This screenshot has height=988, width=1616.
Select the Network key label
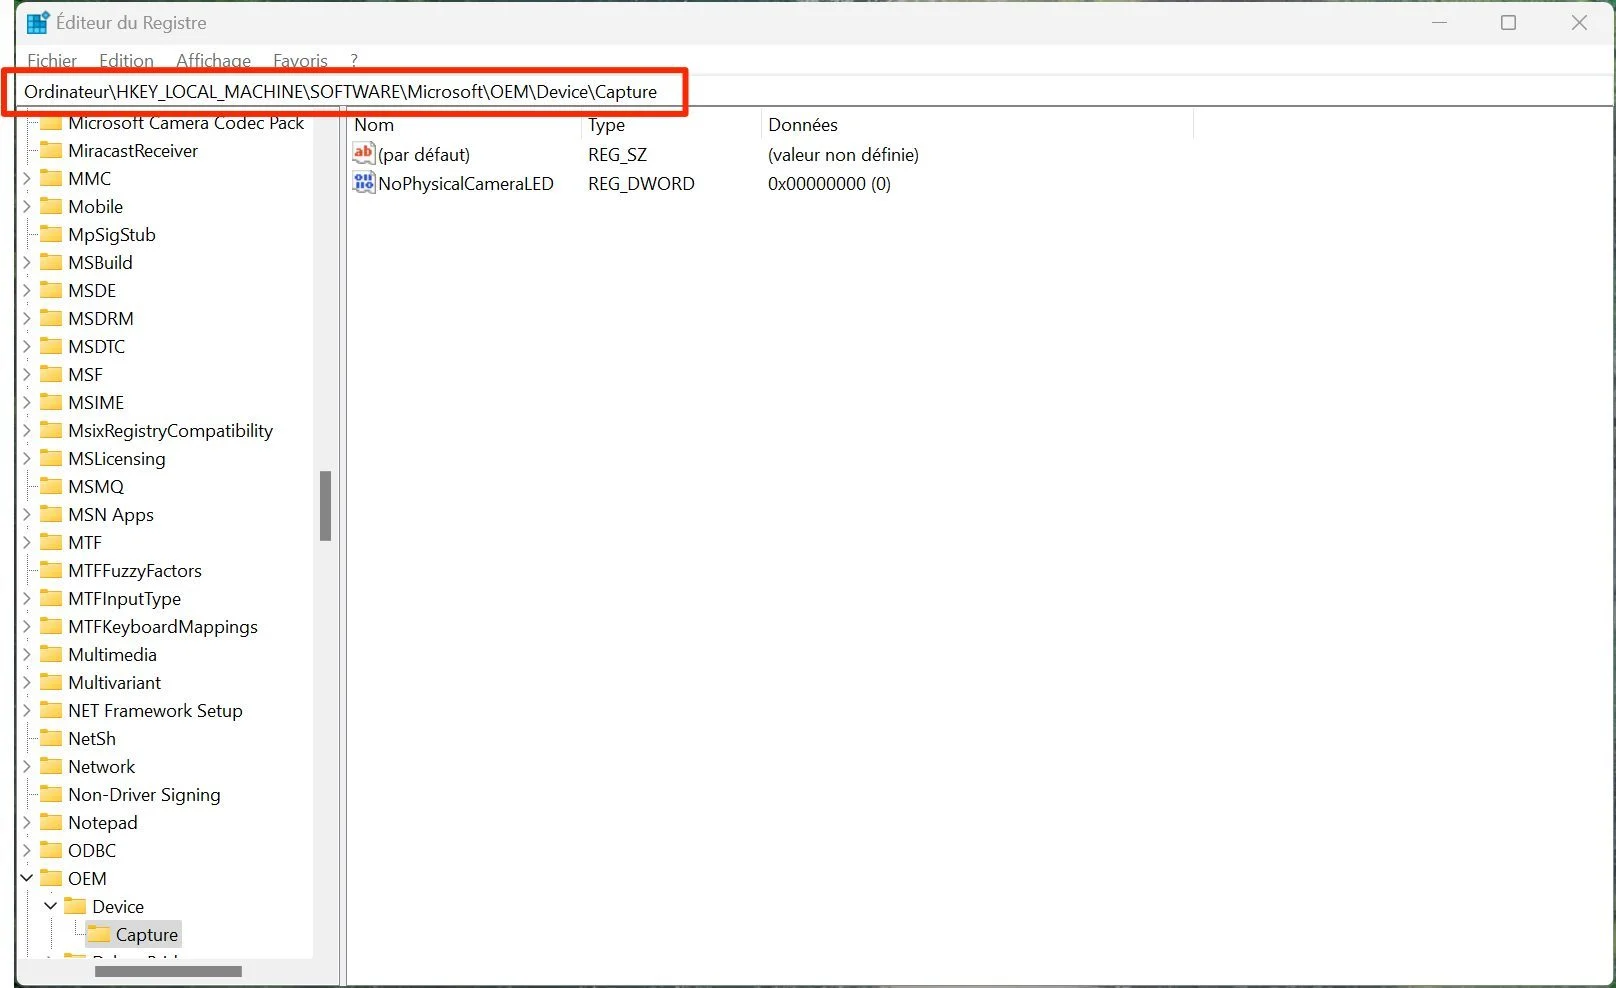click(x=102, y=766)
